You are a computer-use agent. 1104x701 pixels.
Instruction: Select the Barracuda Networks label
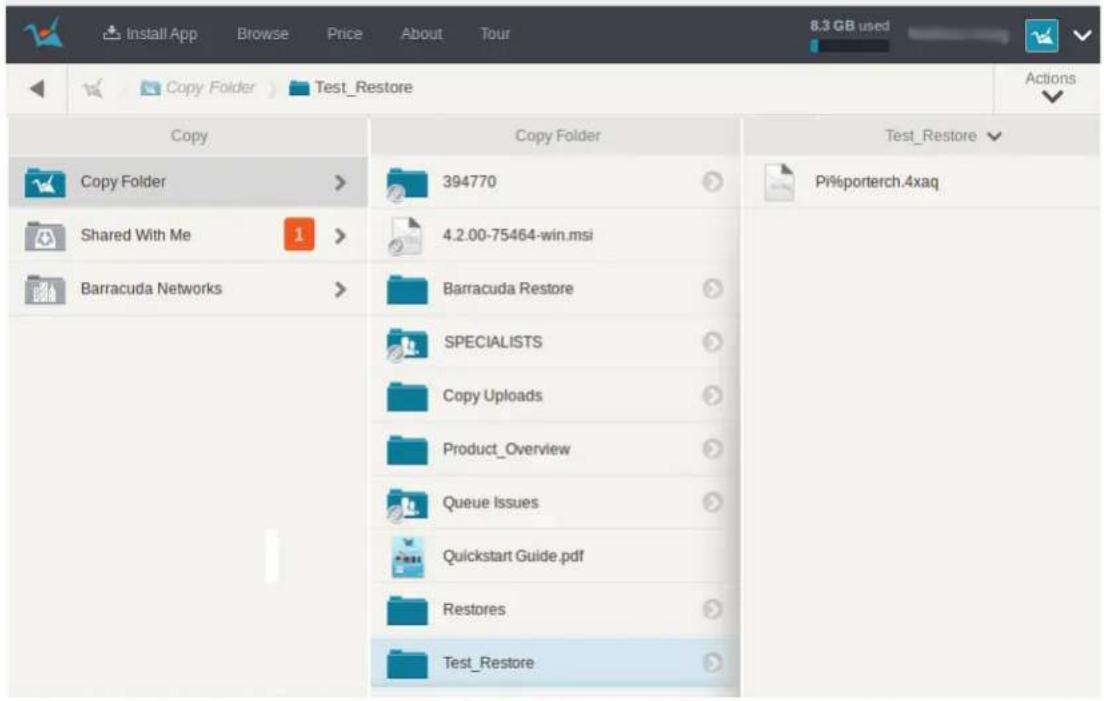click(x=151, y=289)
